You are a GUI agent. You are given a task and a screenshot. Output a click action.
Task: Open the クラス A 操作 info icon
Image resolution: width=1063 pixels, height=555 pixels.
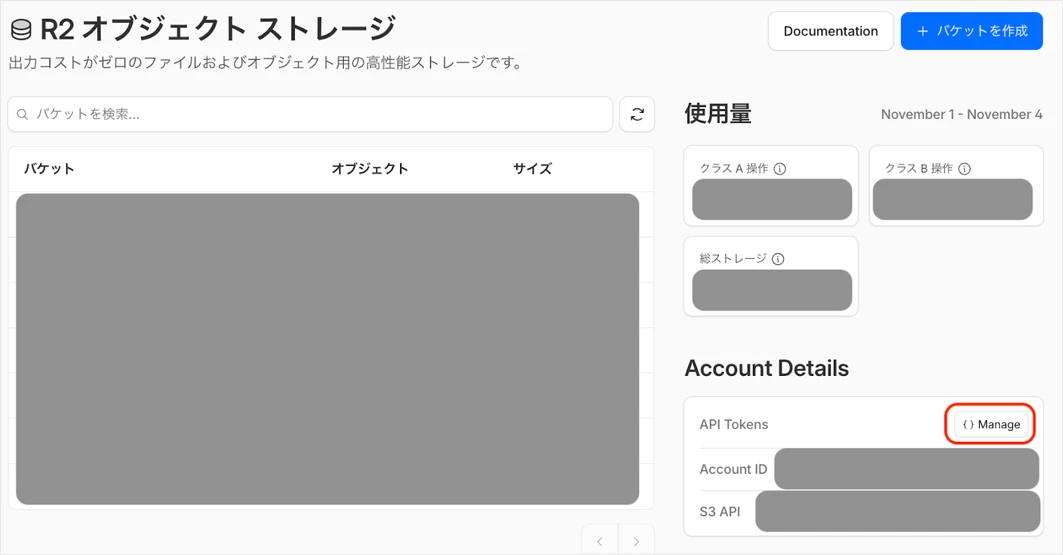780,169
